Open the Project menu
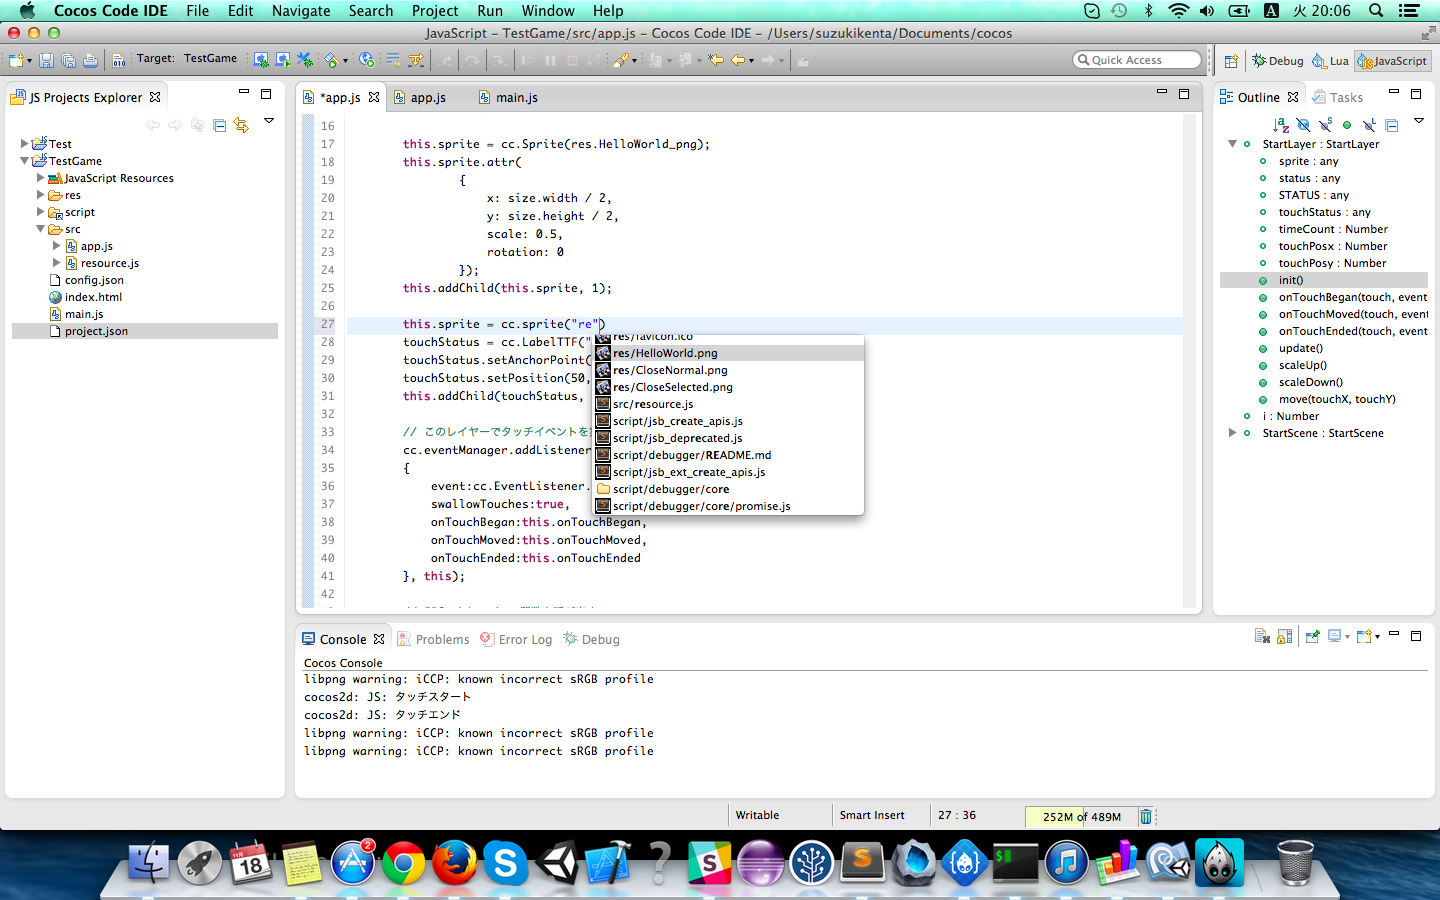Screen dimensions: 1440x900 435,11
